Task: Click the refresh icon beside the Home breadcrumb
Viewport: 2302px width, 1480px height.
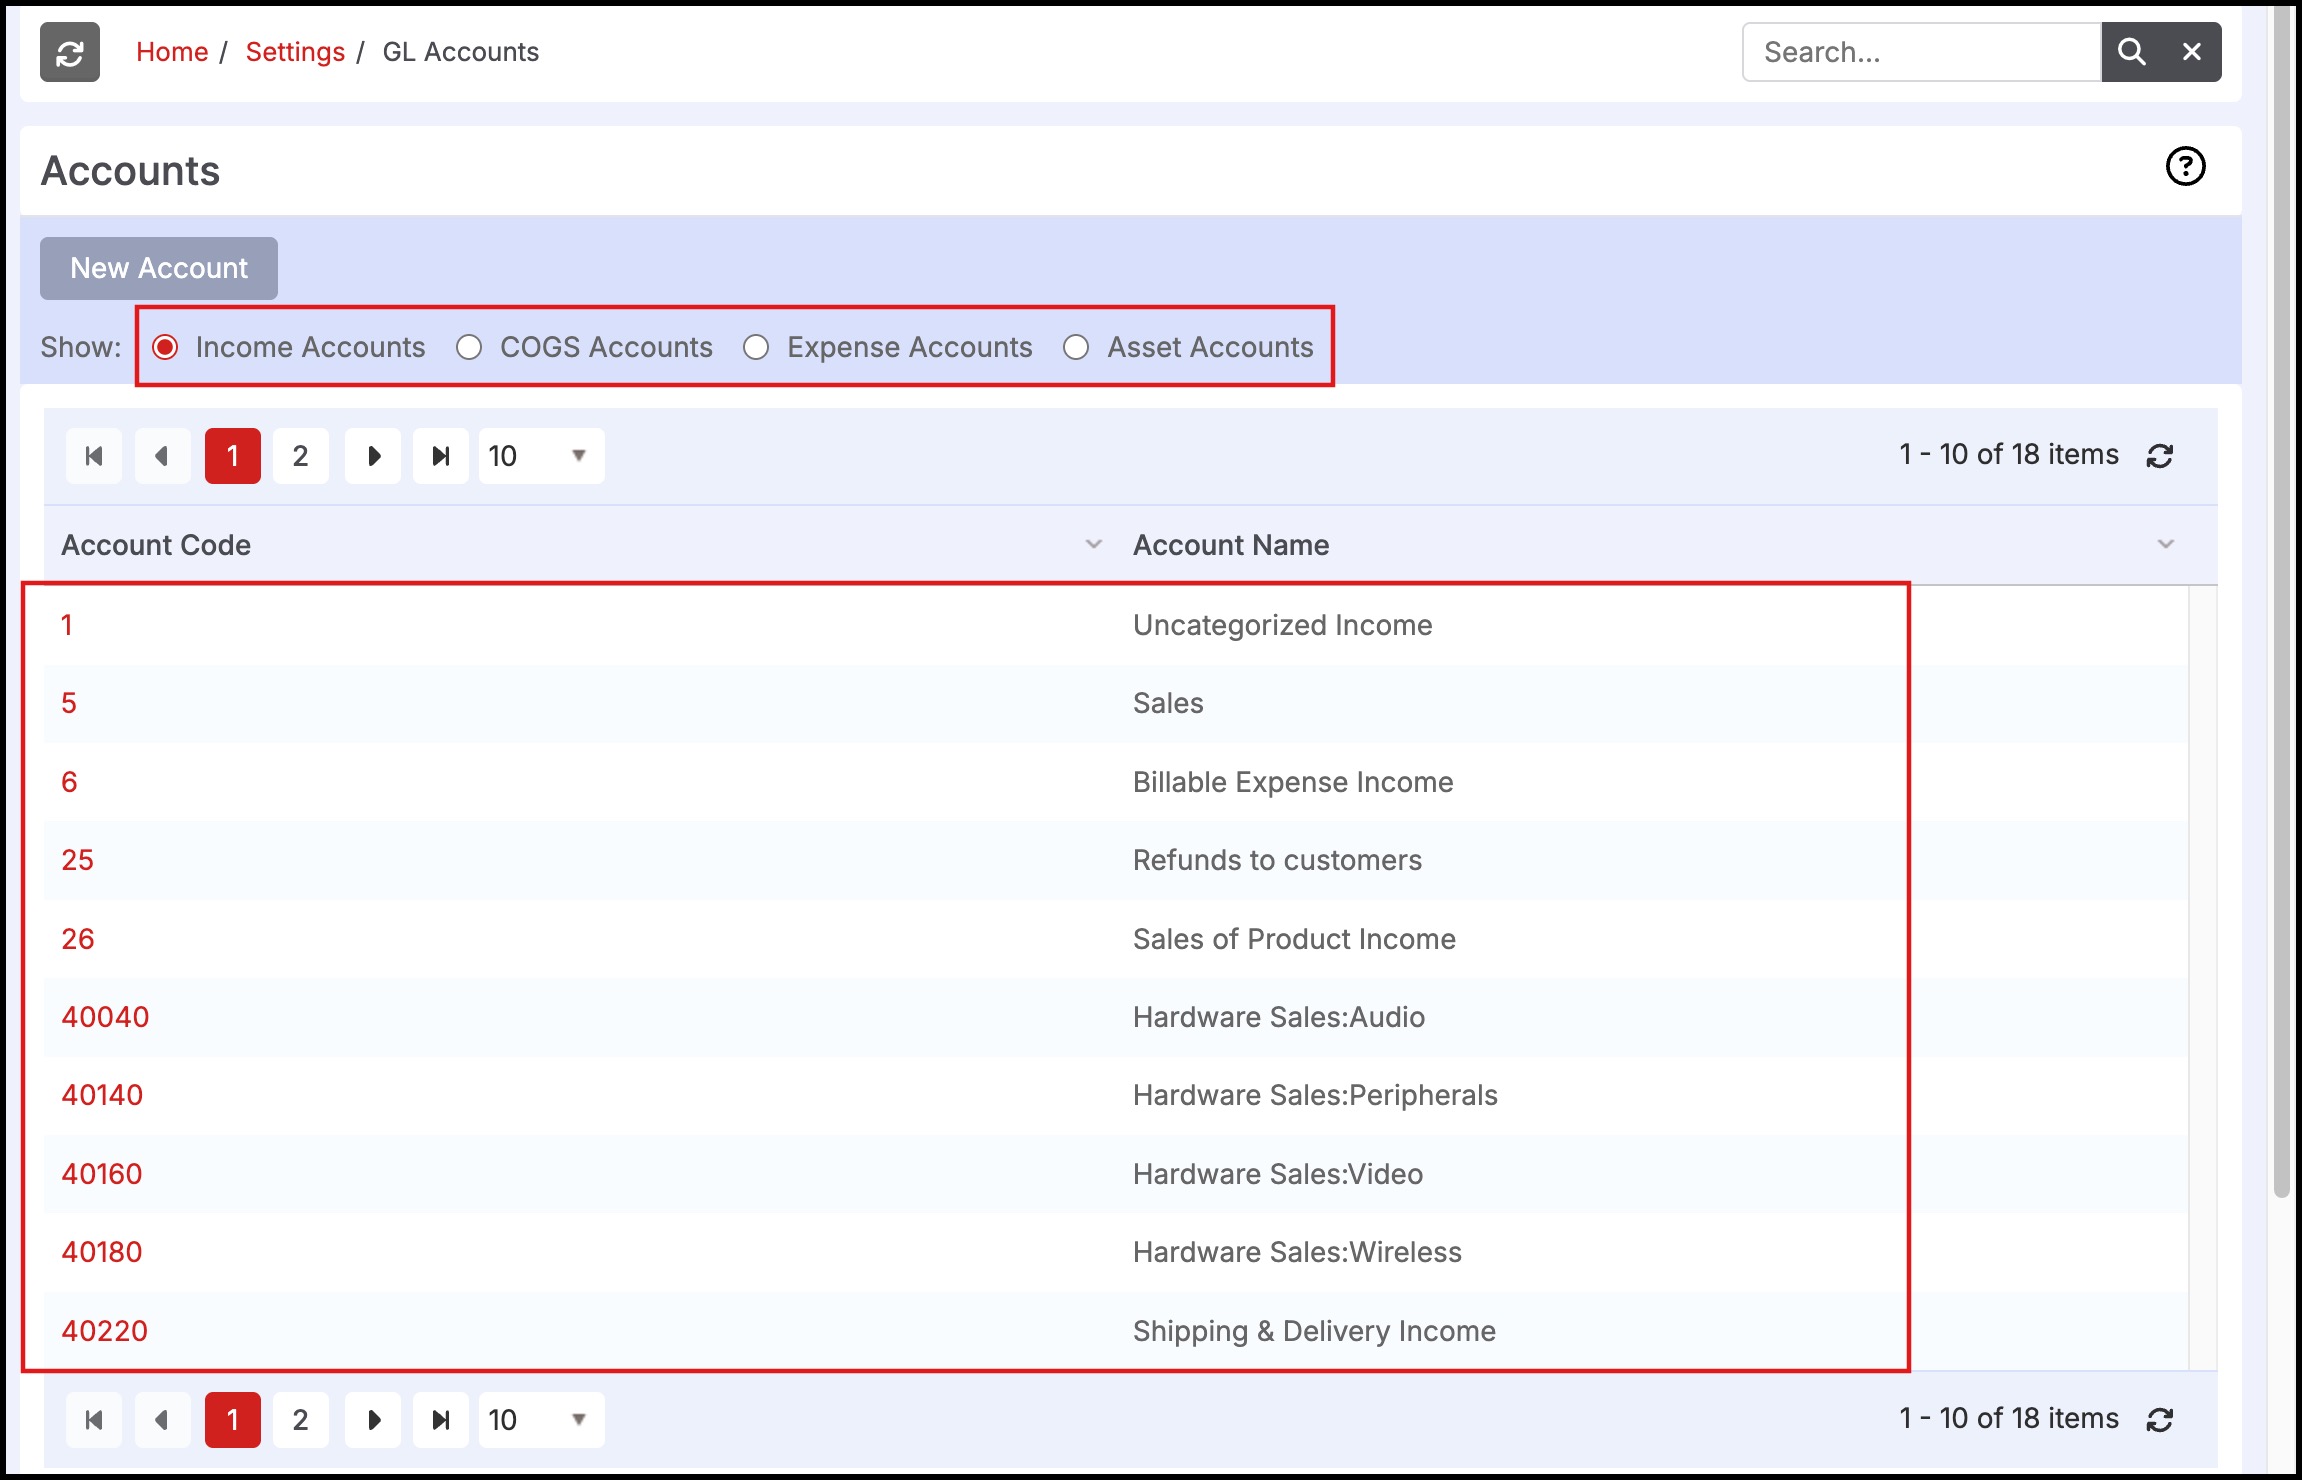Action: [x=69, y=52]
